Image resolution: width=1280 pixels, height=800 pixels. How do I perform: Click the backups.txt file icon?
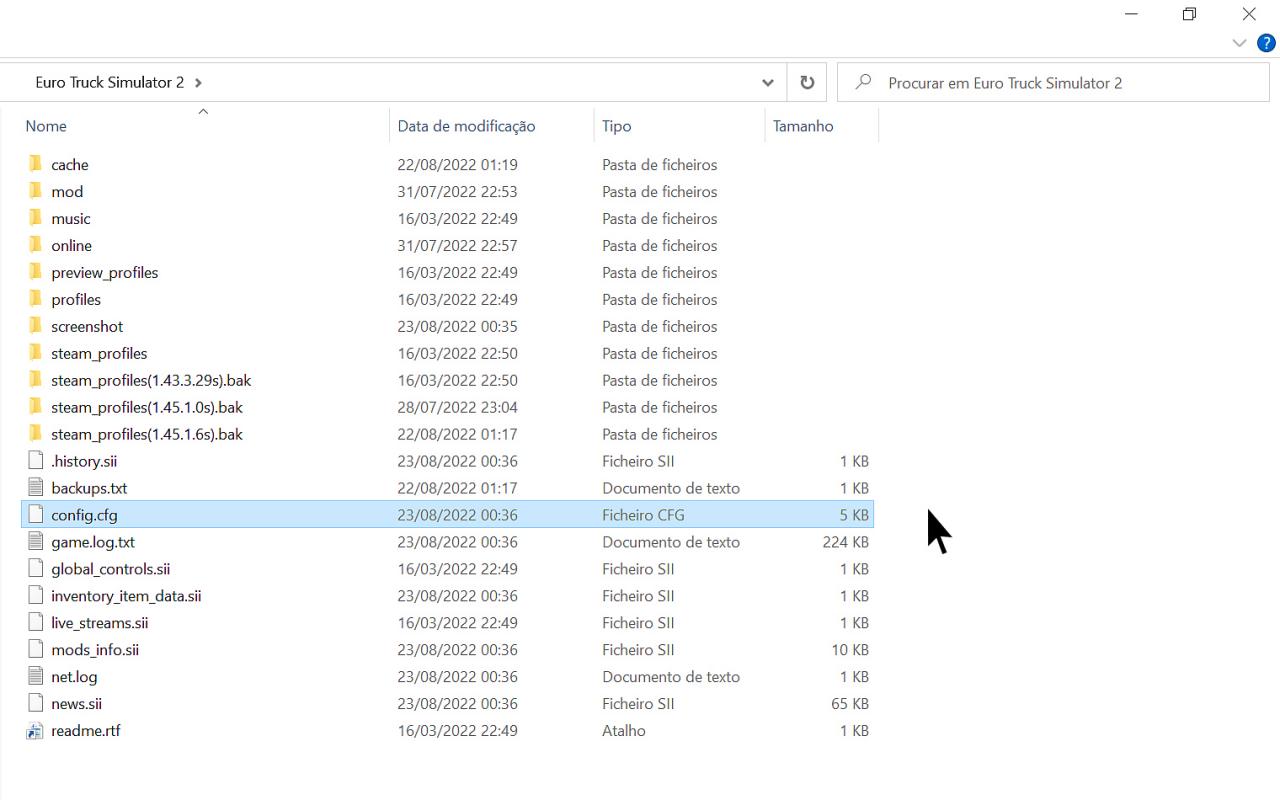pyautogui.click(x=36, y=488)
